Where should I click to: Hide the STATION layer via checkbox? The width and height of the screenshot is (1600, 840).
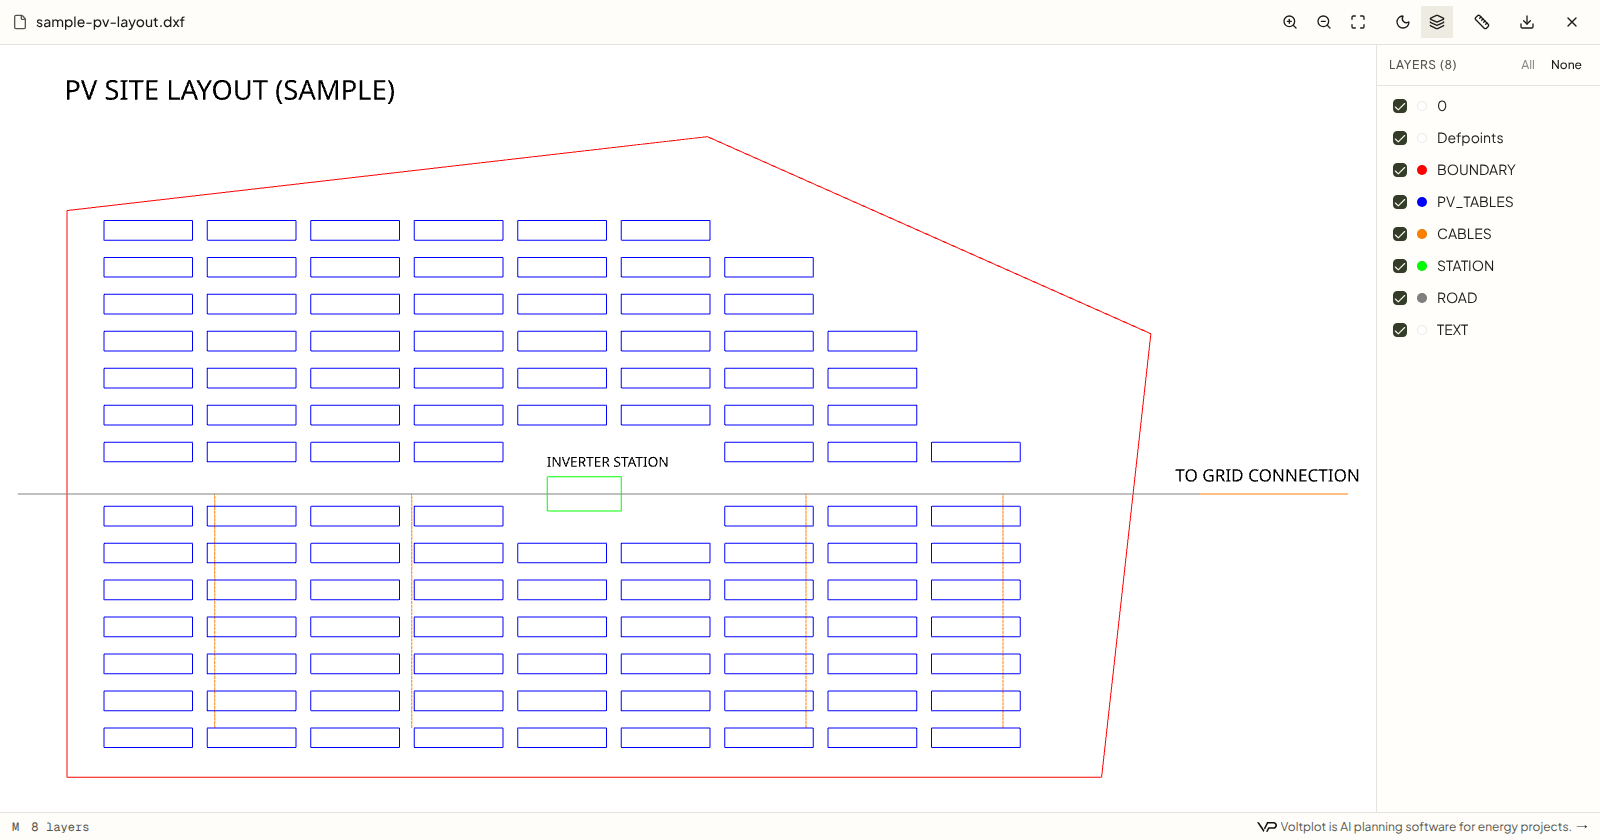(x=1400, y=266)
